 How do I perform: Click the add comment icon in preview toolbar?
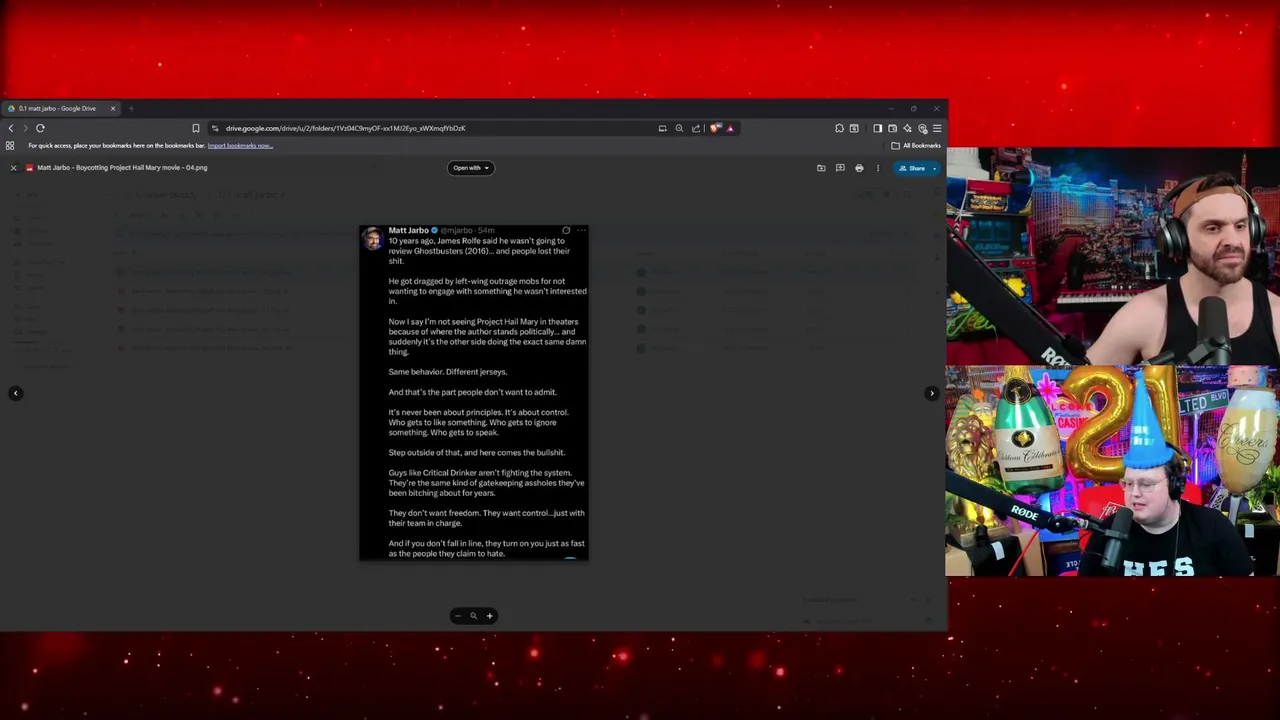pos(840,168)
